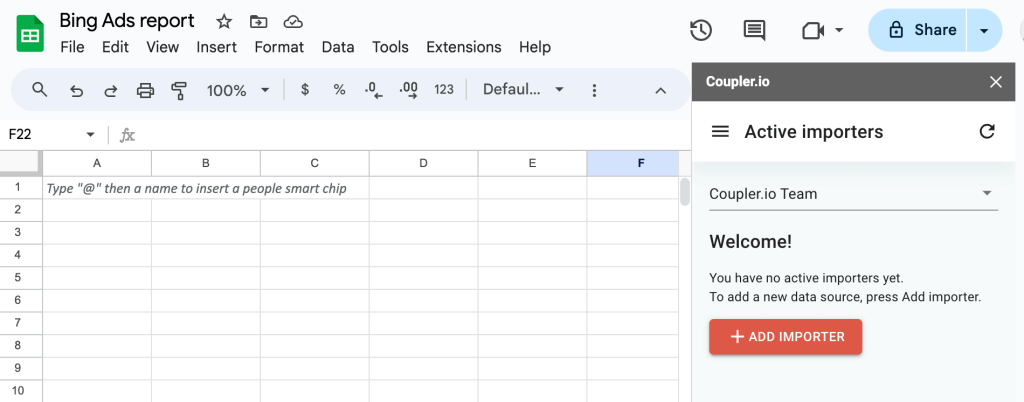
Task: Open the Extensions menu
Action: (x=464, y=47)
